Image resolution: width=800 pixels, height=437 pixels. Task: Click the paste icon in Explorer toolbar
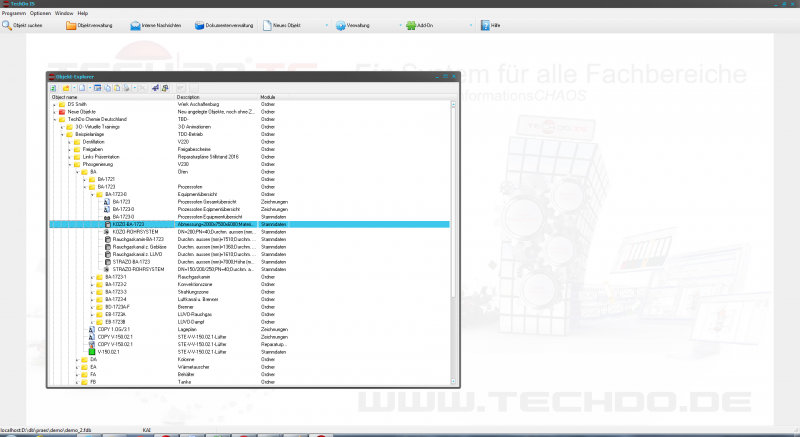[117, 88]
